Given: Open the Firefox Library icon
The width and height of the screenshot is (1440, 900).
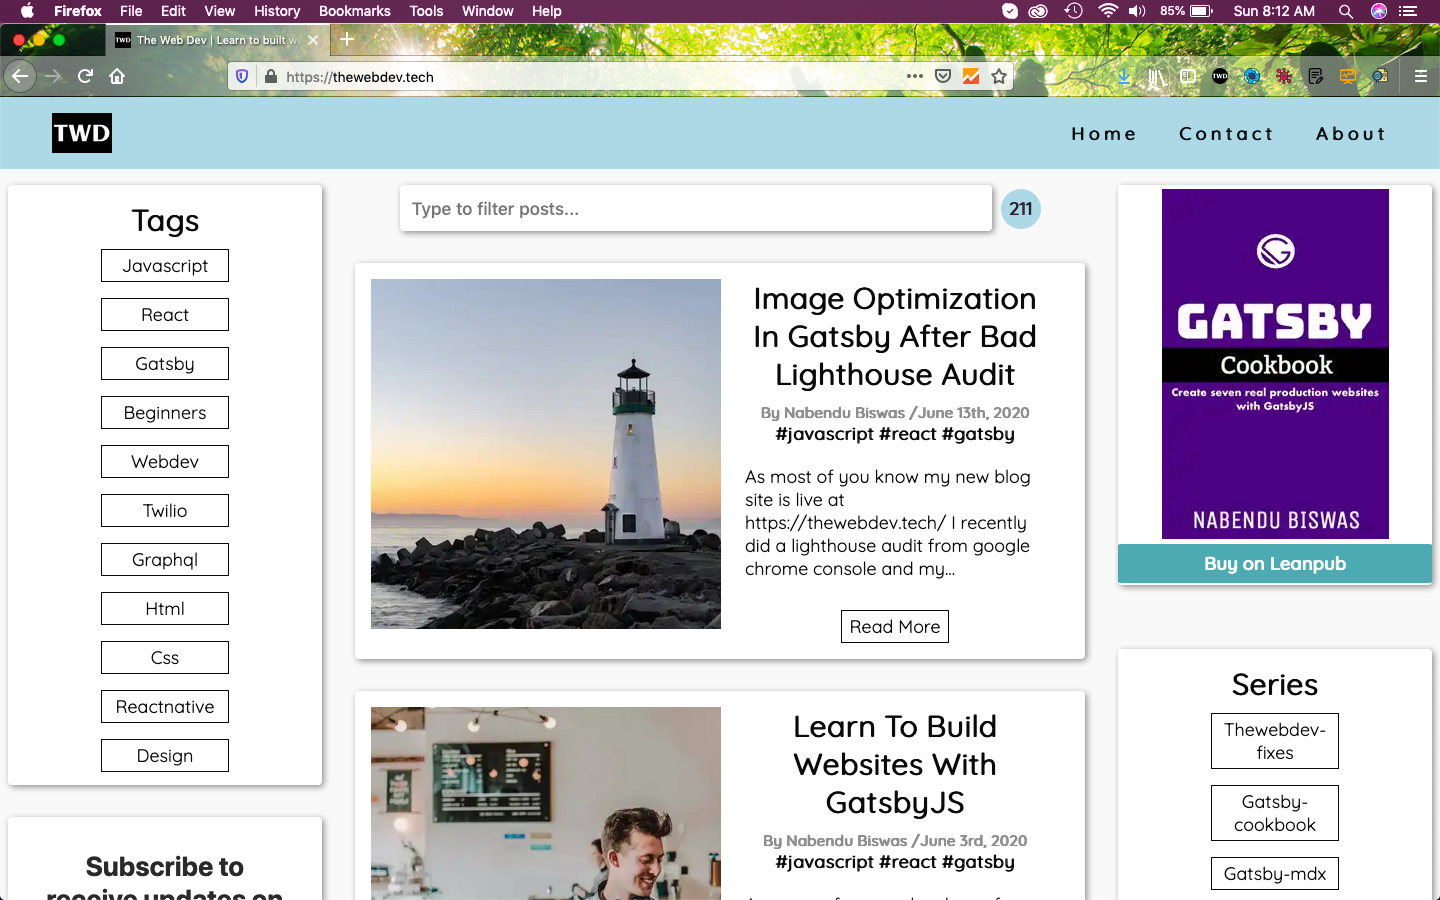Looking at the screenshot, I should (1156, 76).
